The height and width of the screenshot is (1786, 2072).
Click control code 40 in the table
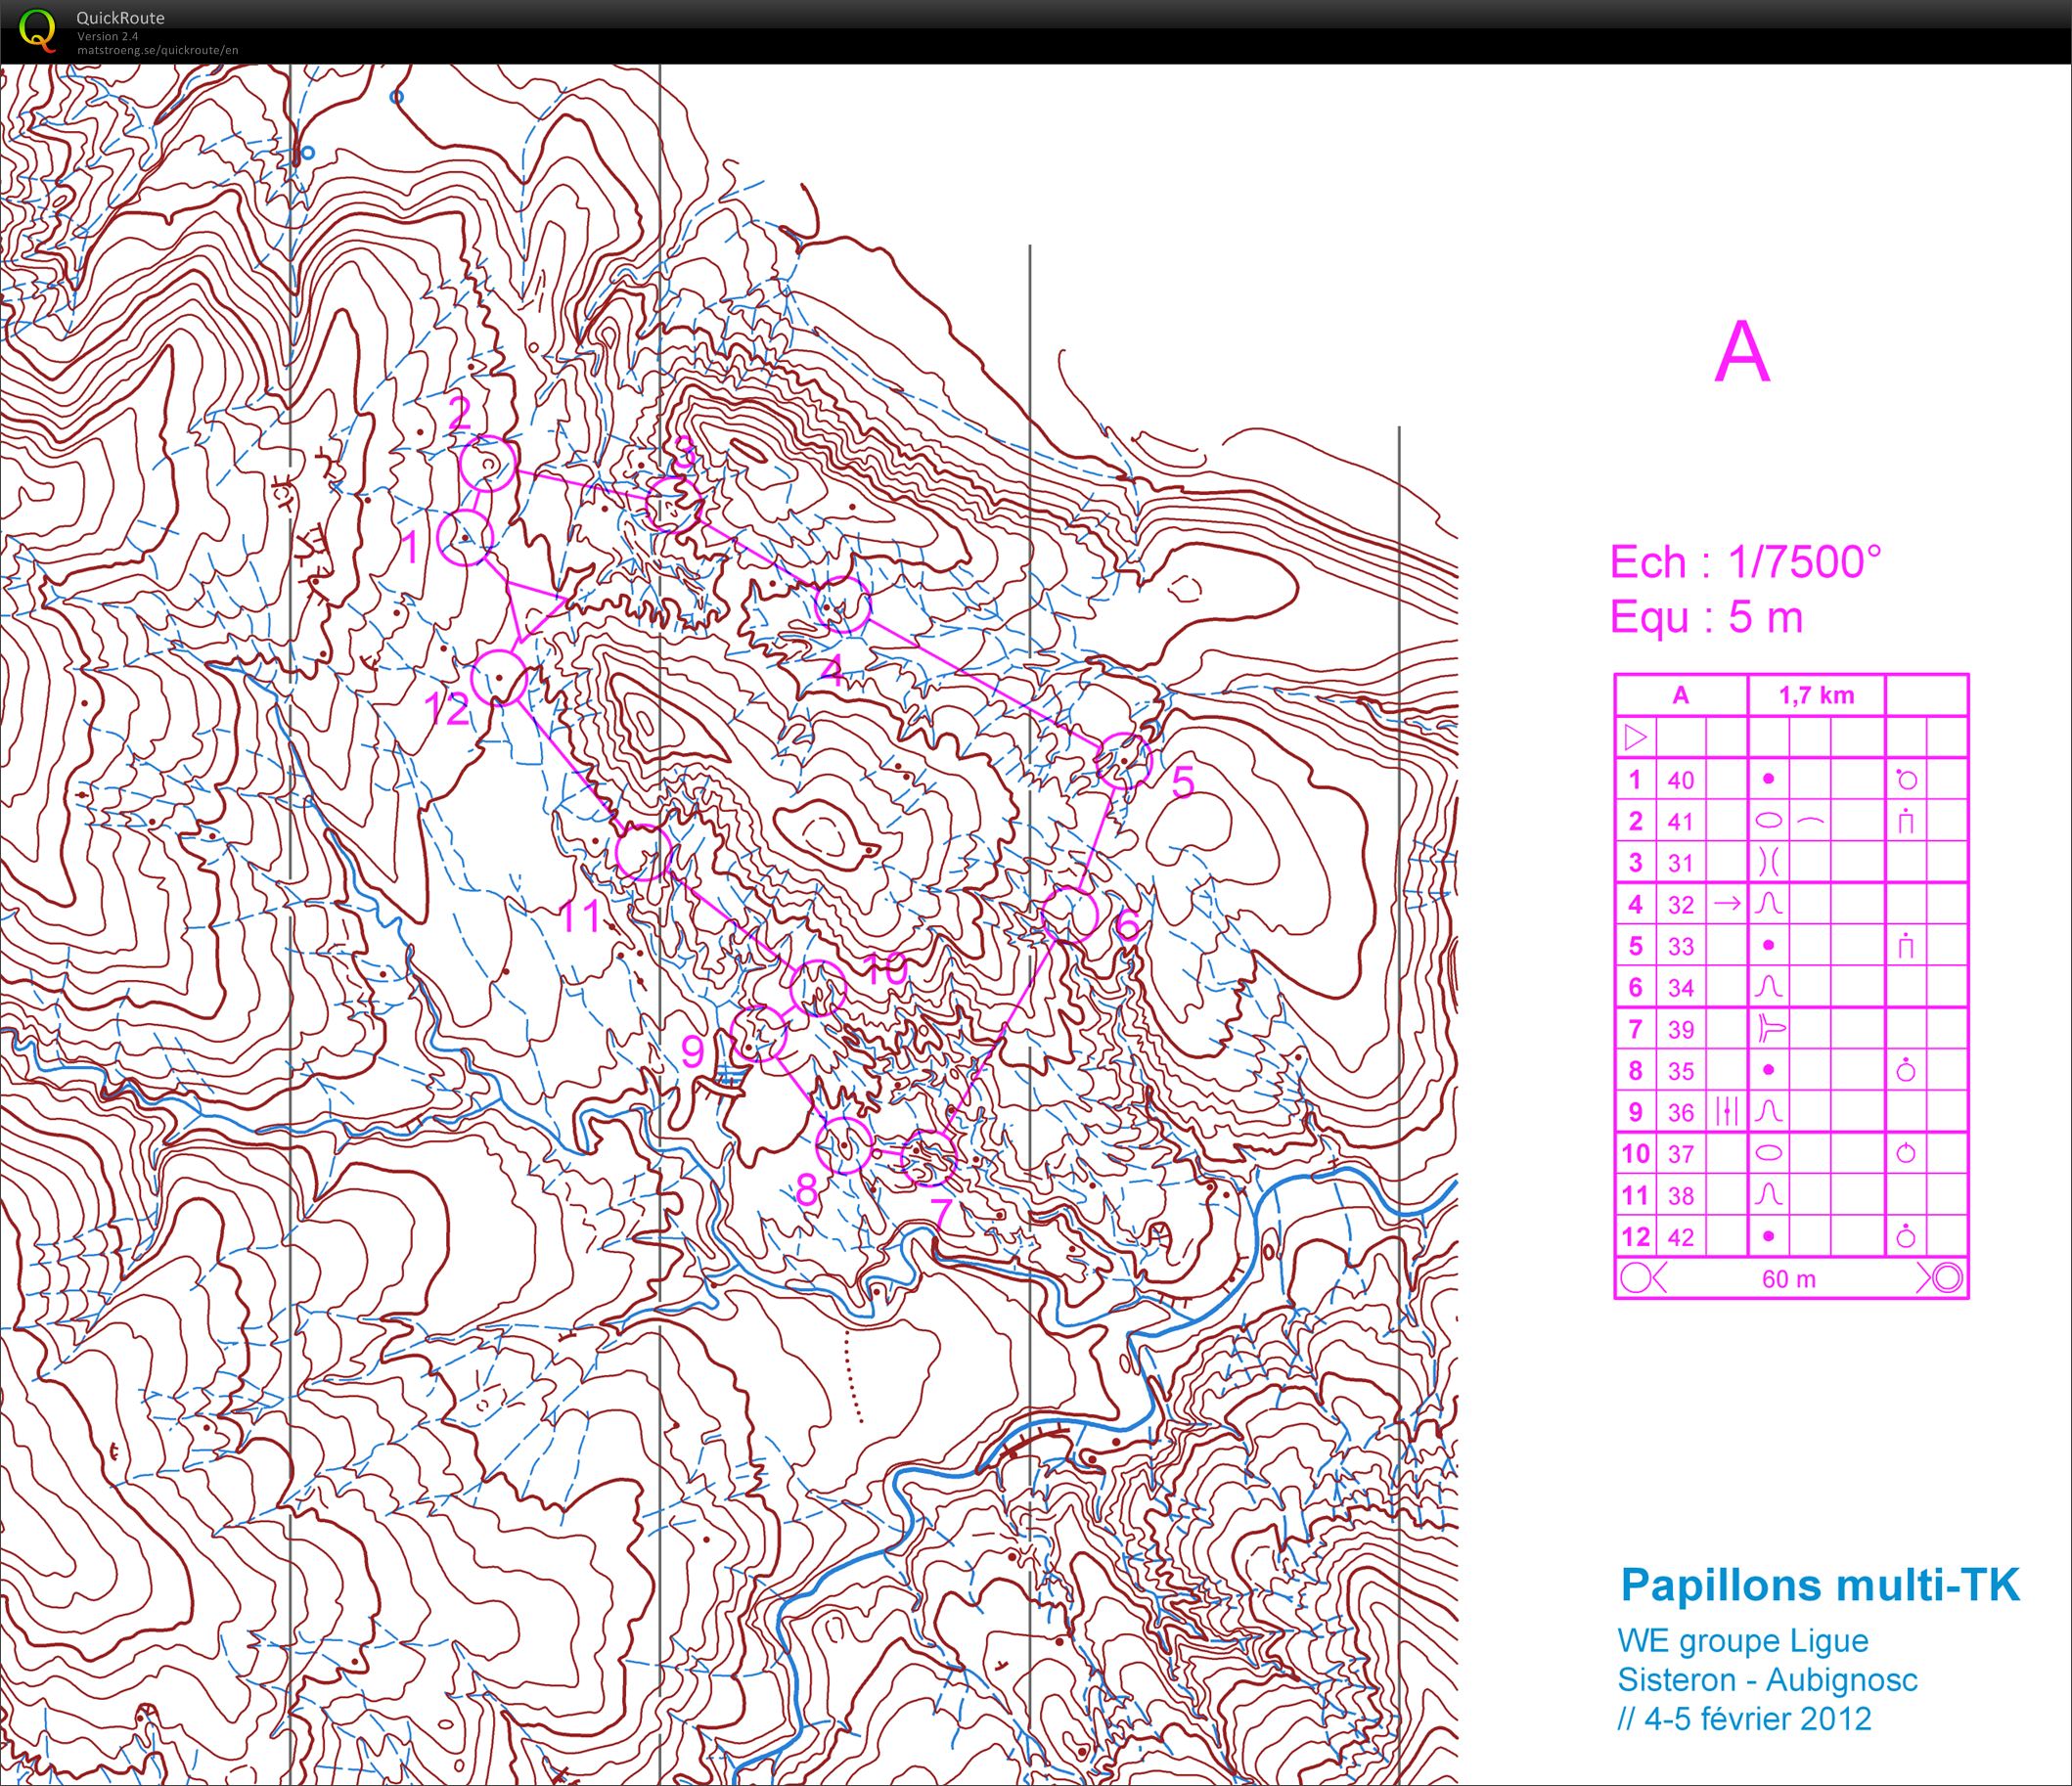pyautogui.click(x=1681, y=780)
